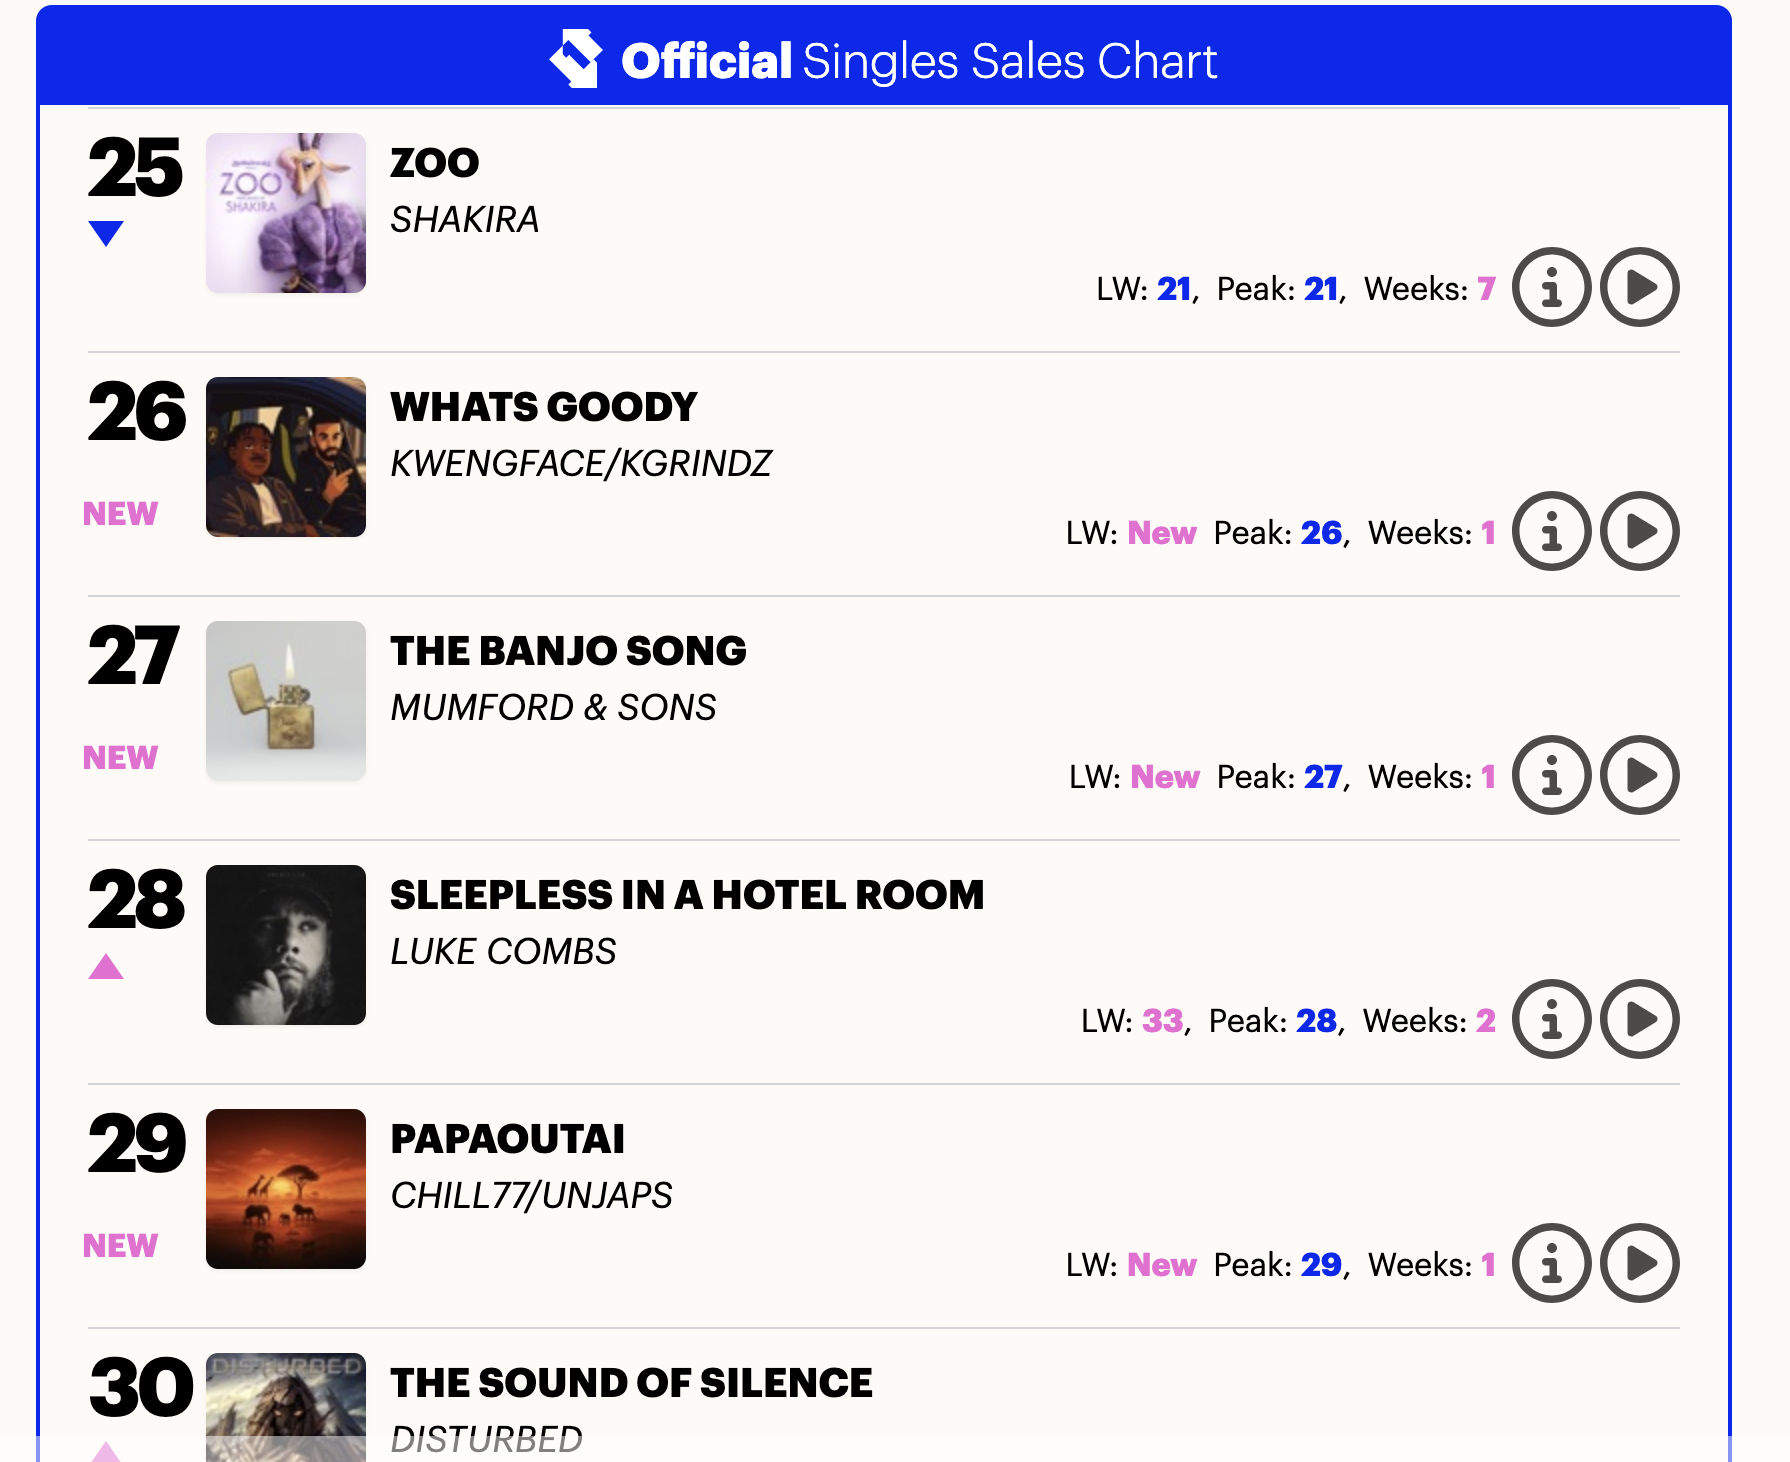
Task: Play preview of Papaoutai
Action: pyautogui.click(x=1639, y=1264)
